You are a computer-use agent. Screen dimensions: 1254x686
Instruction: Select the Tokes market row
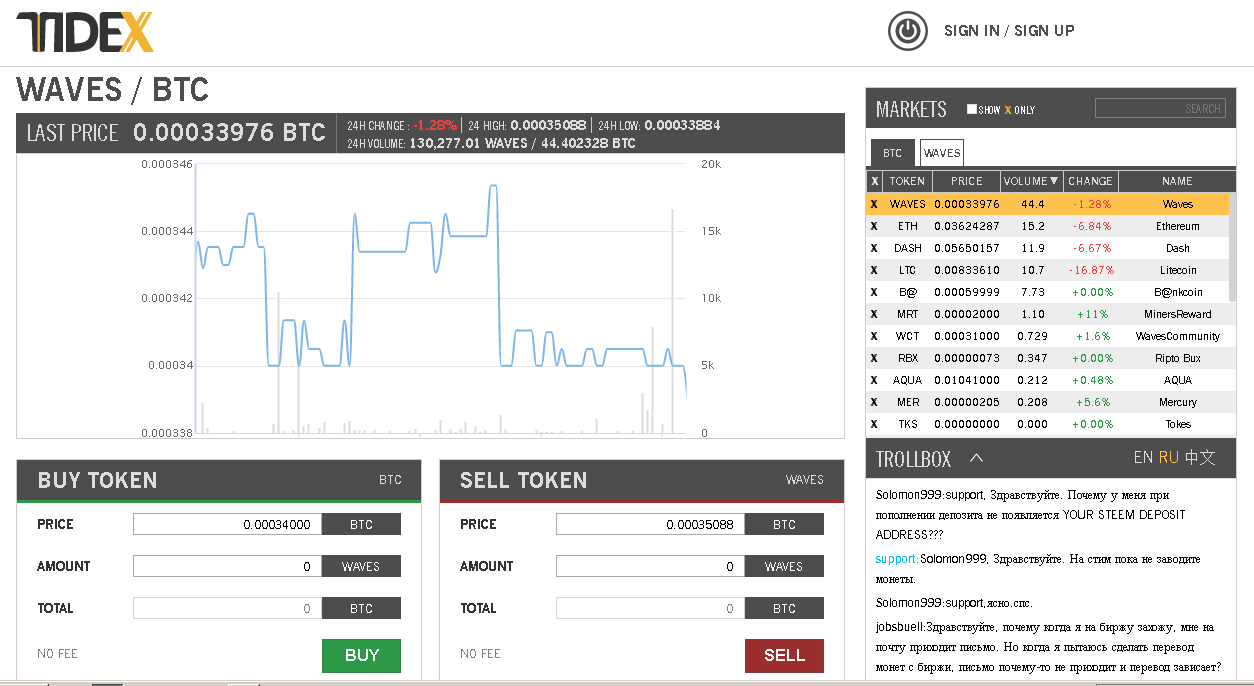point(1047,424)
